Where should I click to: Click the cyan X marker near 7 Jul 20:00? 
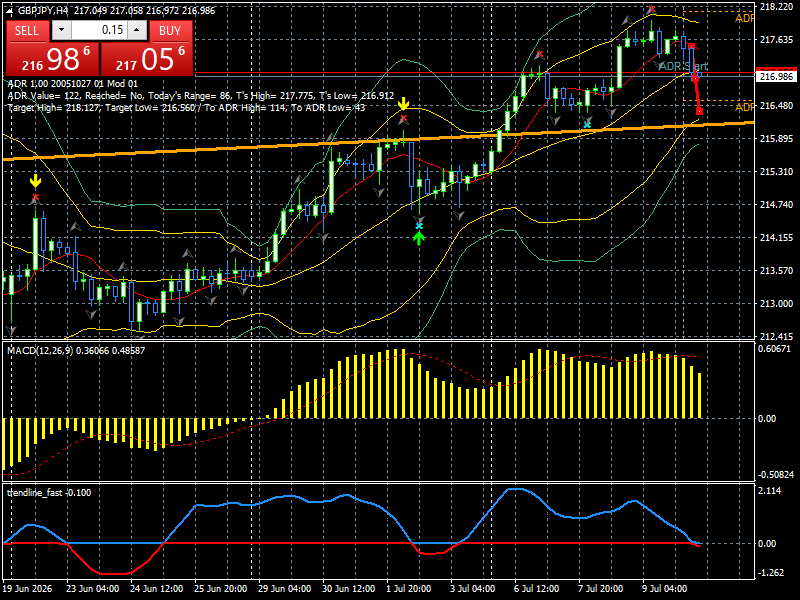587,124
